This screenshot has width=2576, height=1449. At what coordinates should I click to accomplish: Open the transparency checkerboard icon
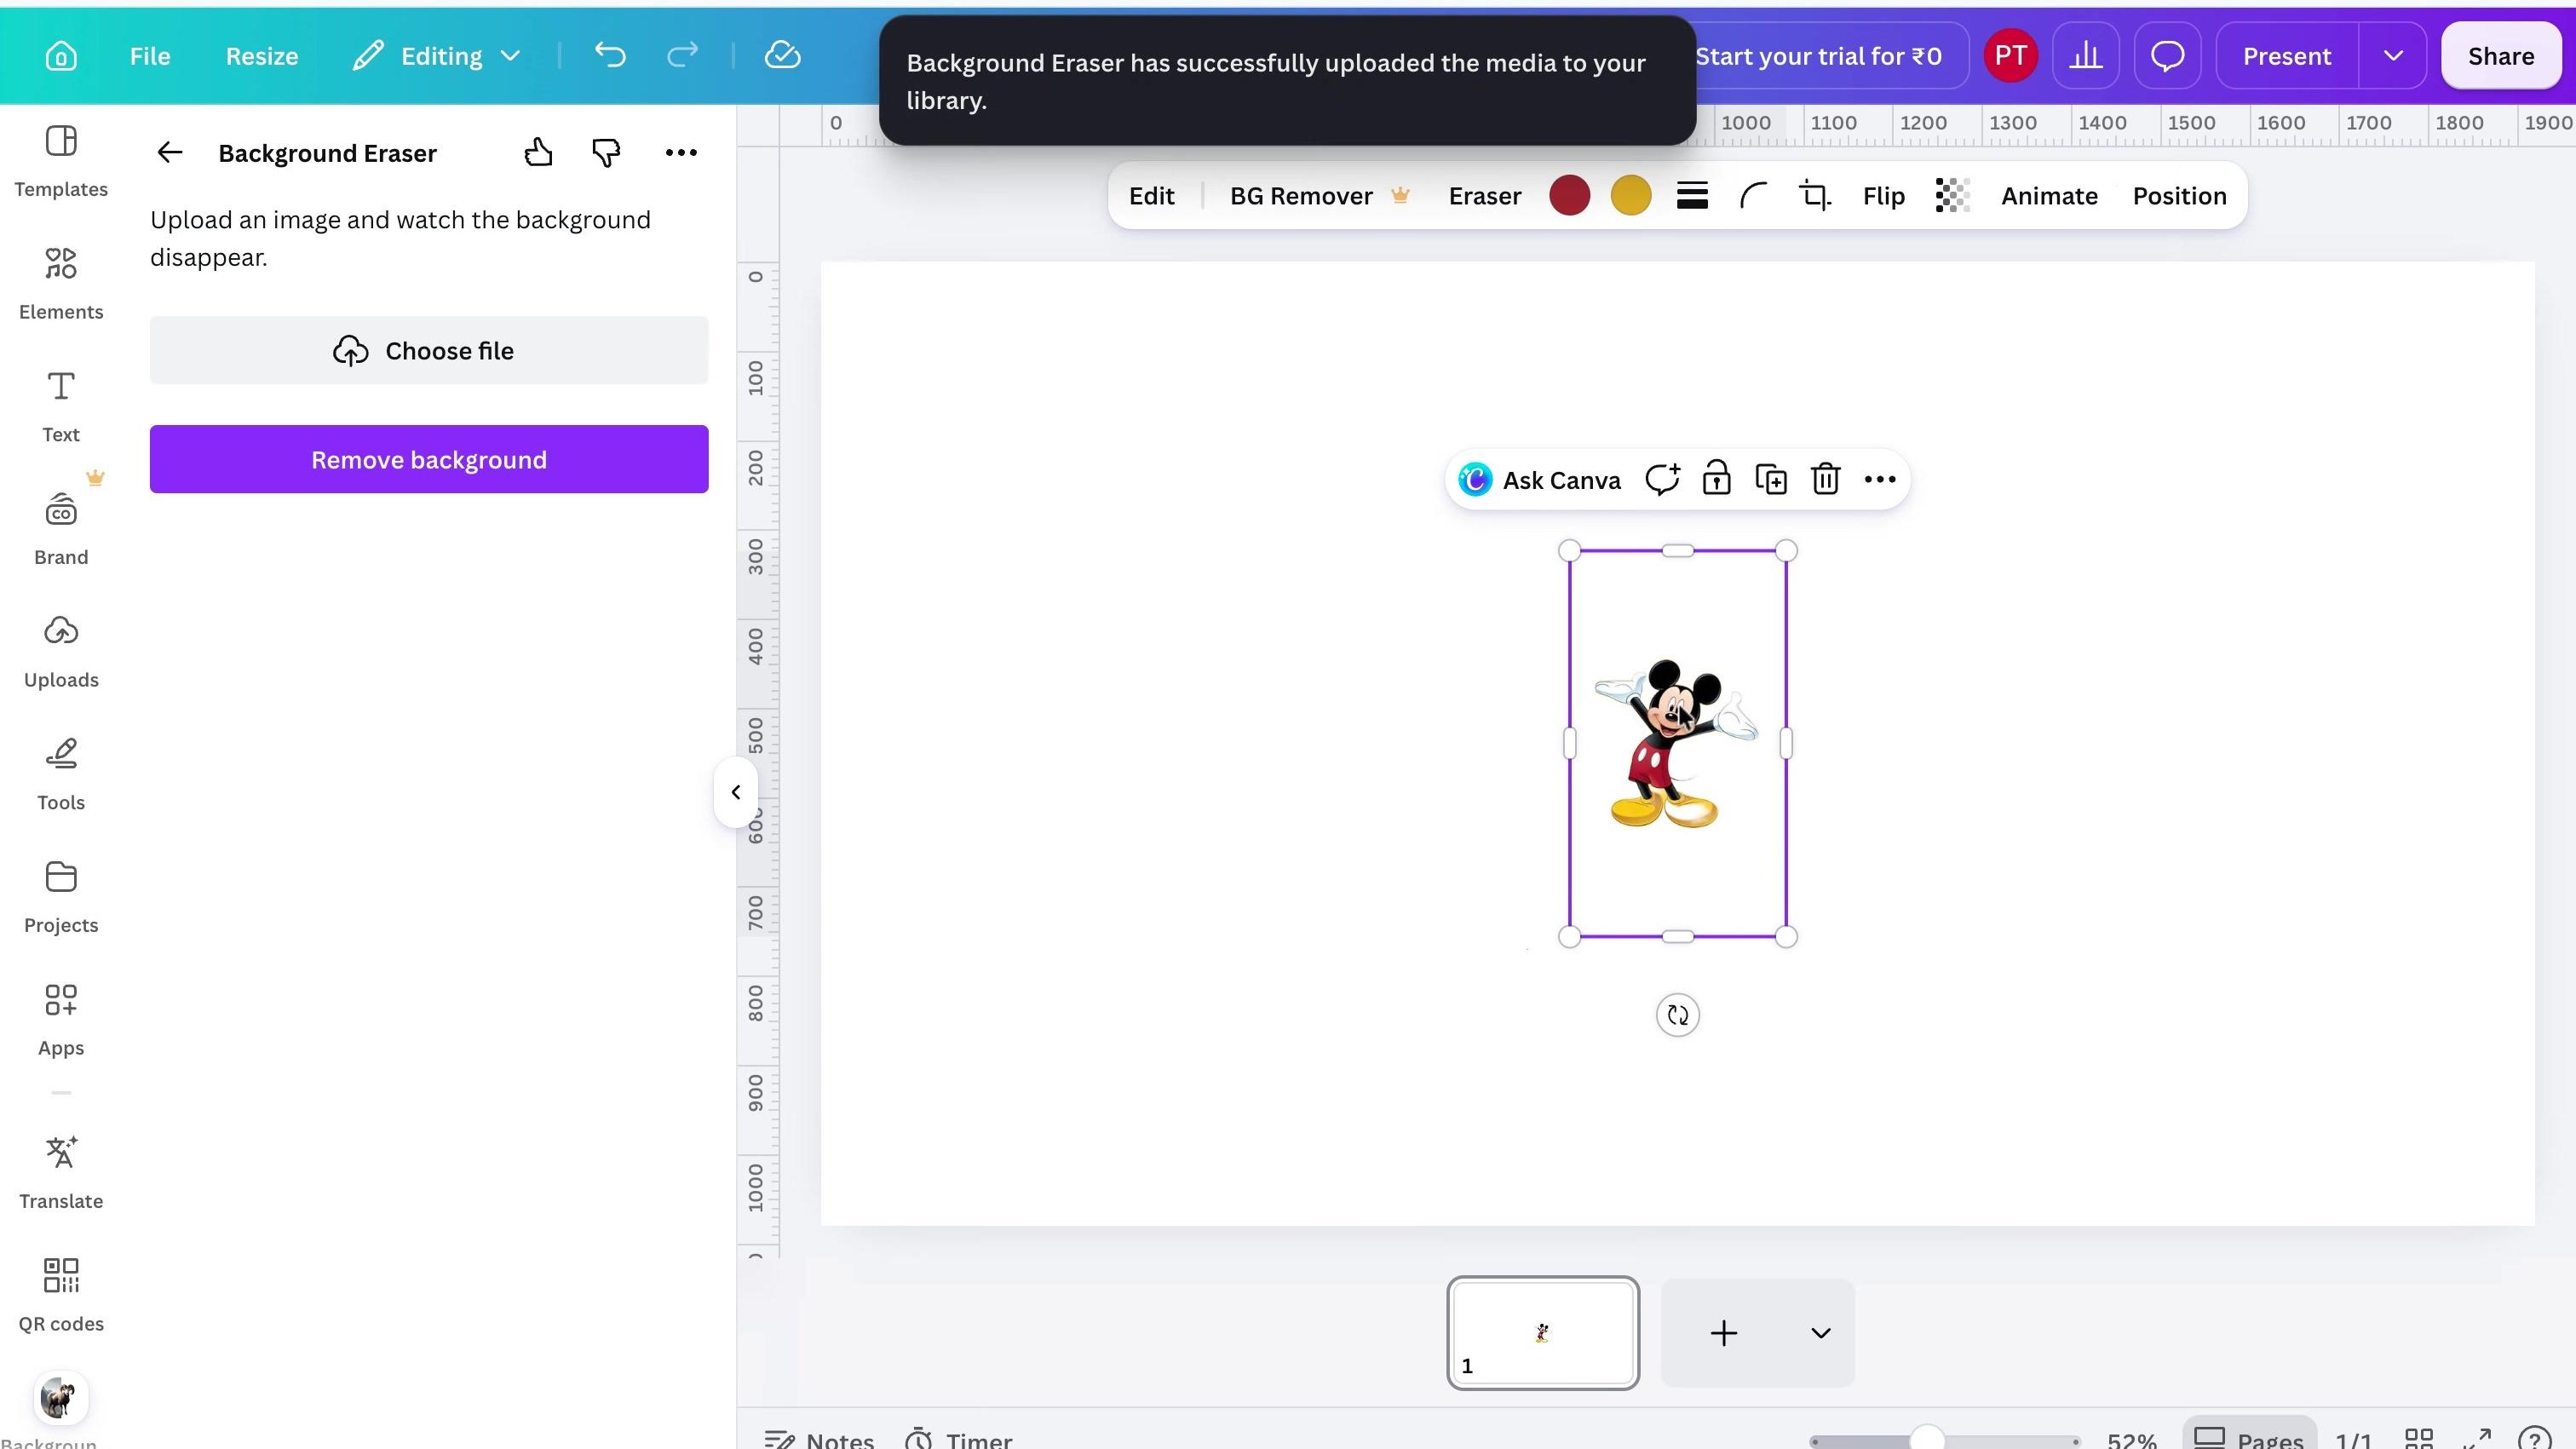(1952, 196)
